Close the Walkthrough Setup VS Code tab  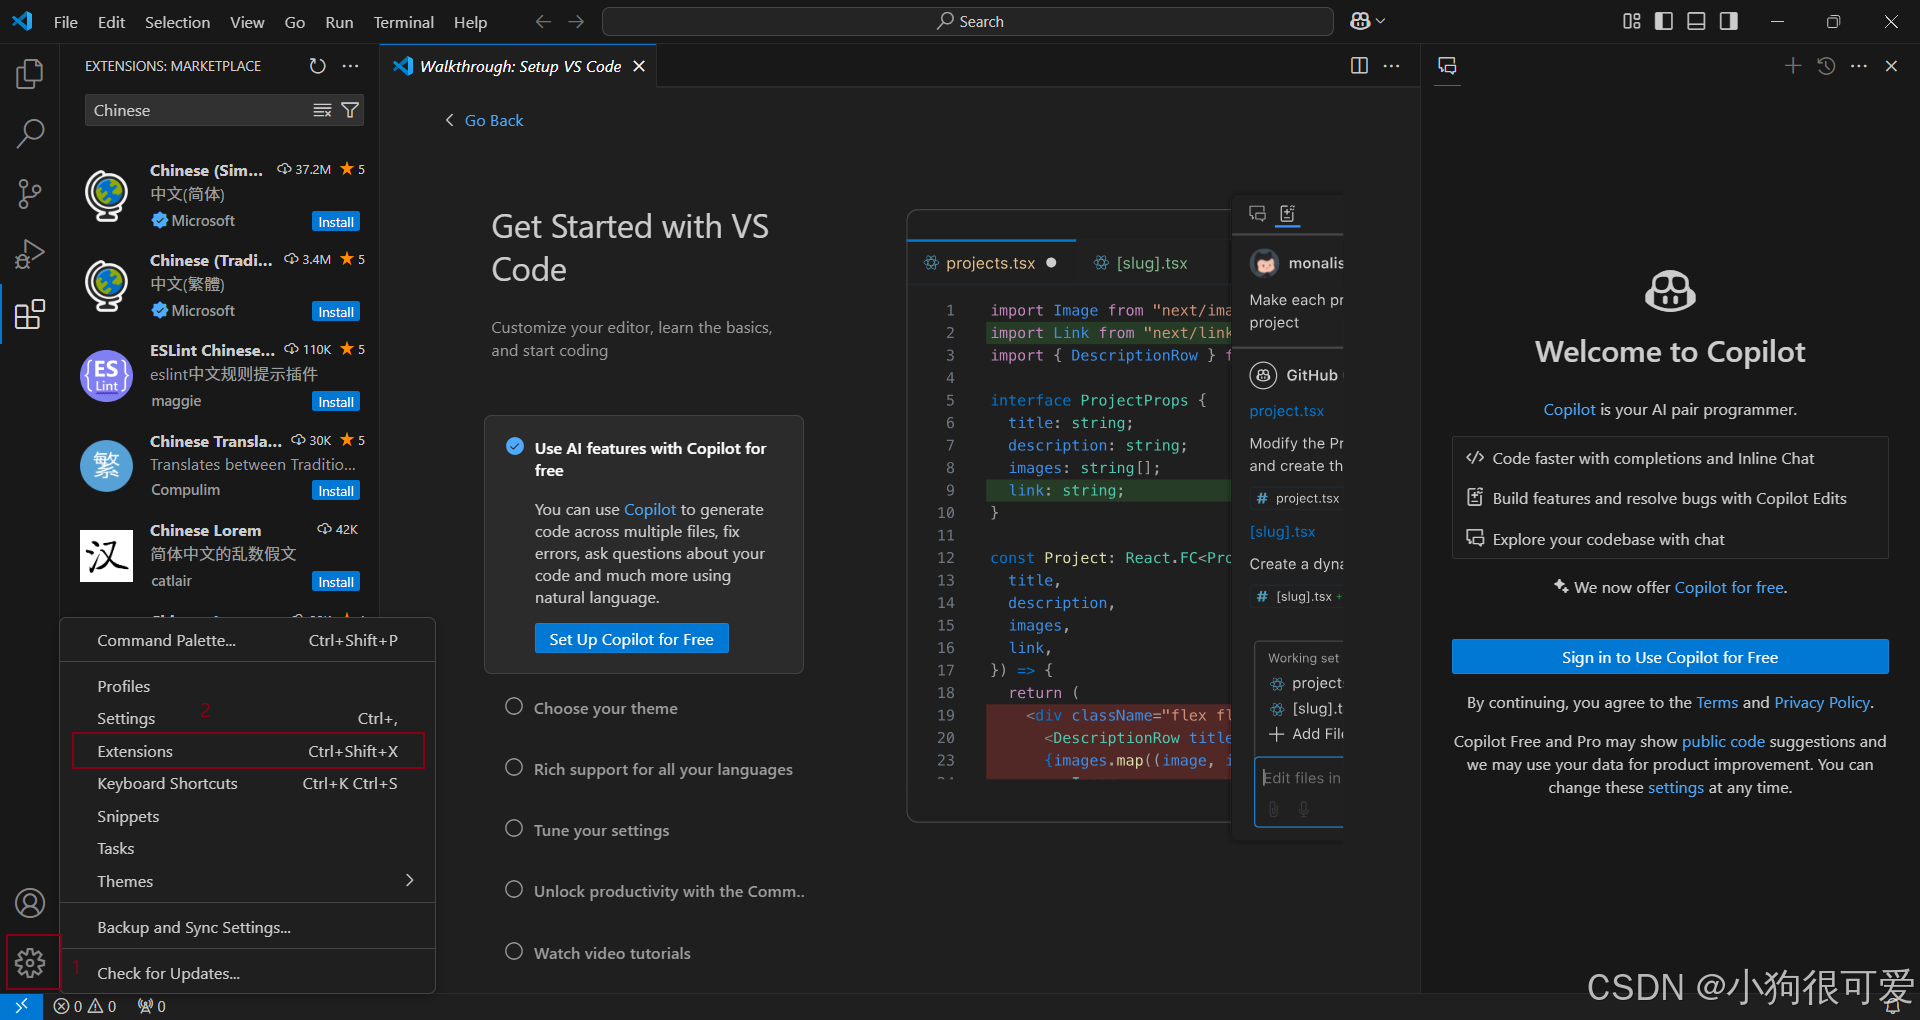(x=639, y=66)
